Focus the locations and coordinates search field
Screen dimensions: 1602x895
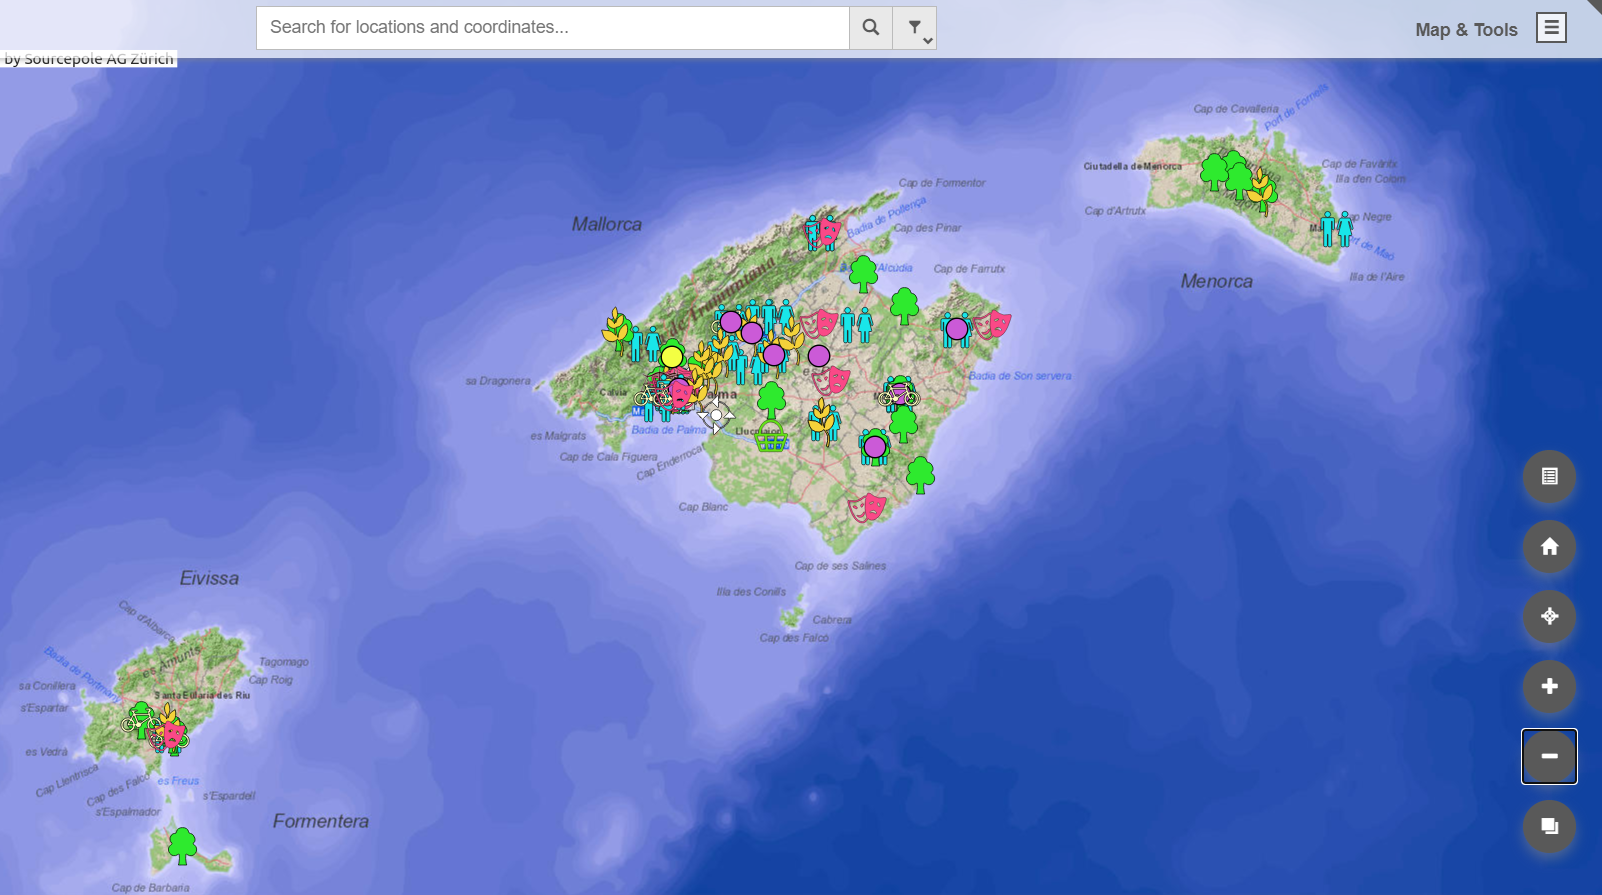coord(553,28)
